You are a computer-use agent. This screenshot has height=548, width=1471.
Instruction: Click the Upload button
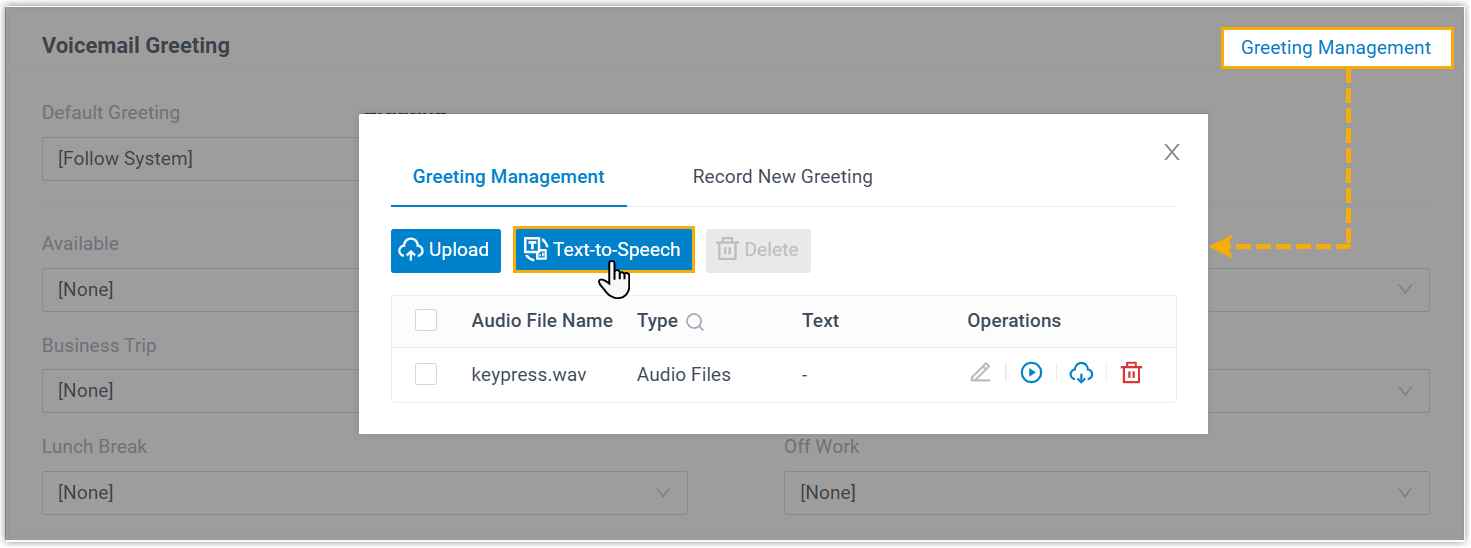(x=445, y=250)
